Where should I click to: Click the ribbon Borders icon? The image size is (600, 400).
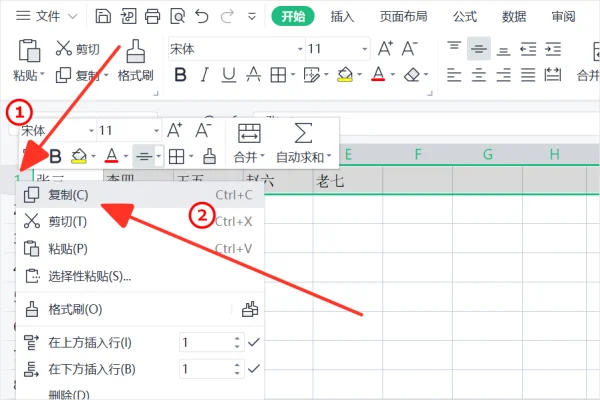click(278, 75)
